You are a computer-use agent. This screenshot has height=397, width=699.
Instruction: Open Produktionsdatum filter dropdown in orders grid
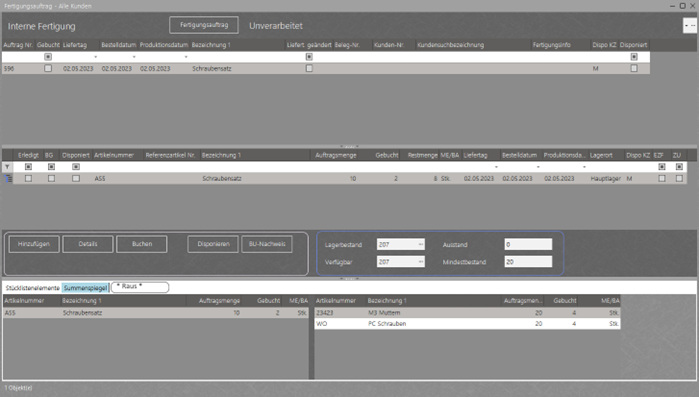pos(186,57)
